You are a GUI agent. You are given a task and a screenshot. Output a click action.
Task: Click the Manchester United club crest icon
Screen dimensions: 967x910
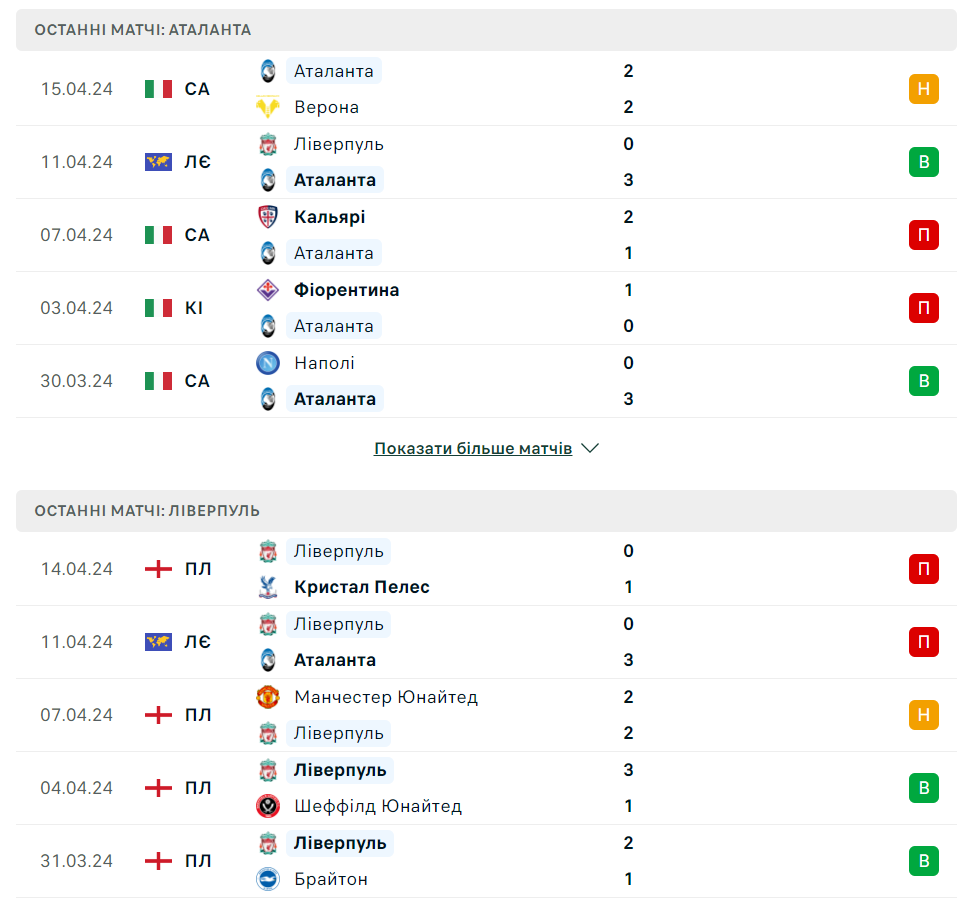tap(267, 697)
